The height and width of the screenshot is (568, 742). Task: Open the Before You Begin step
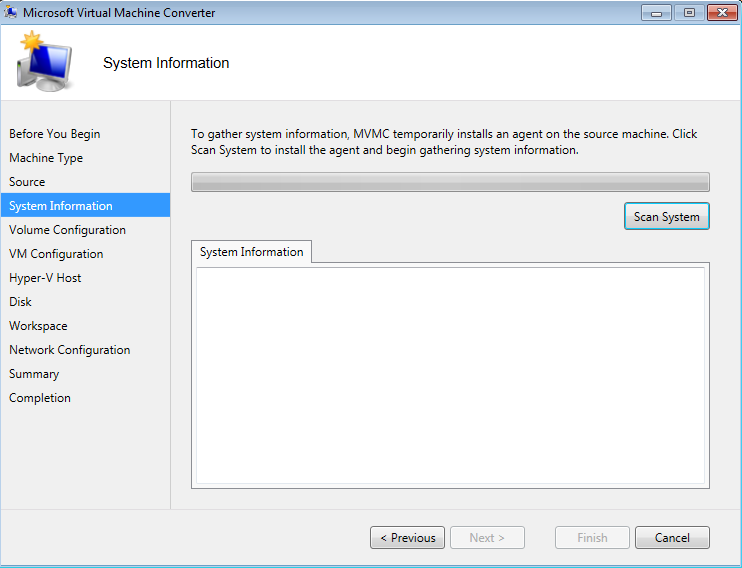(x=55, y=134)
